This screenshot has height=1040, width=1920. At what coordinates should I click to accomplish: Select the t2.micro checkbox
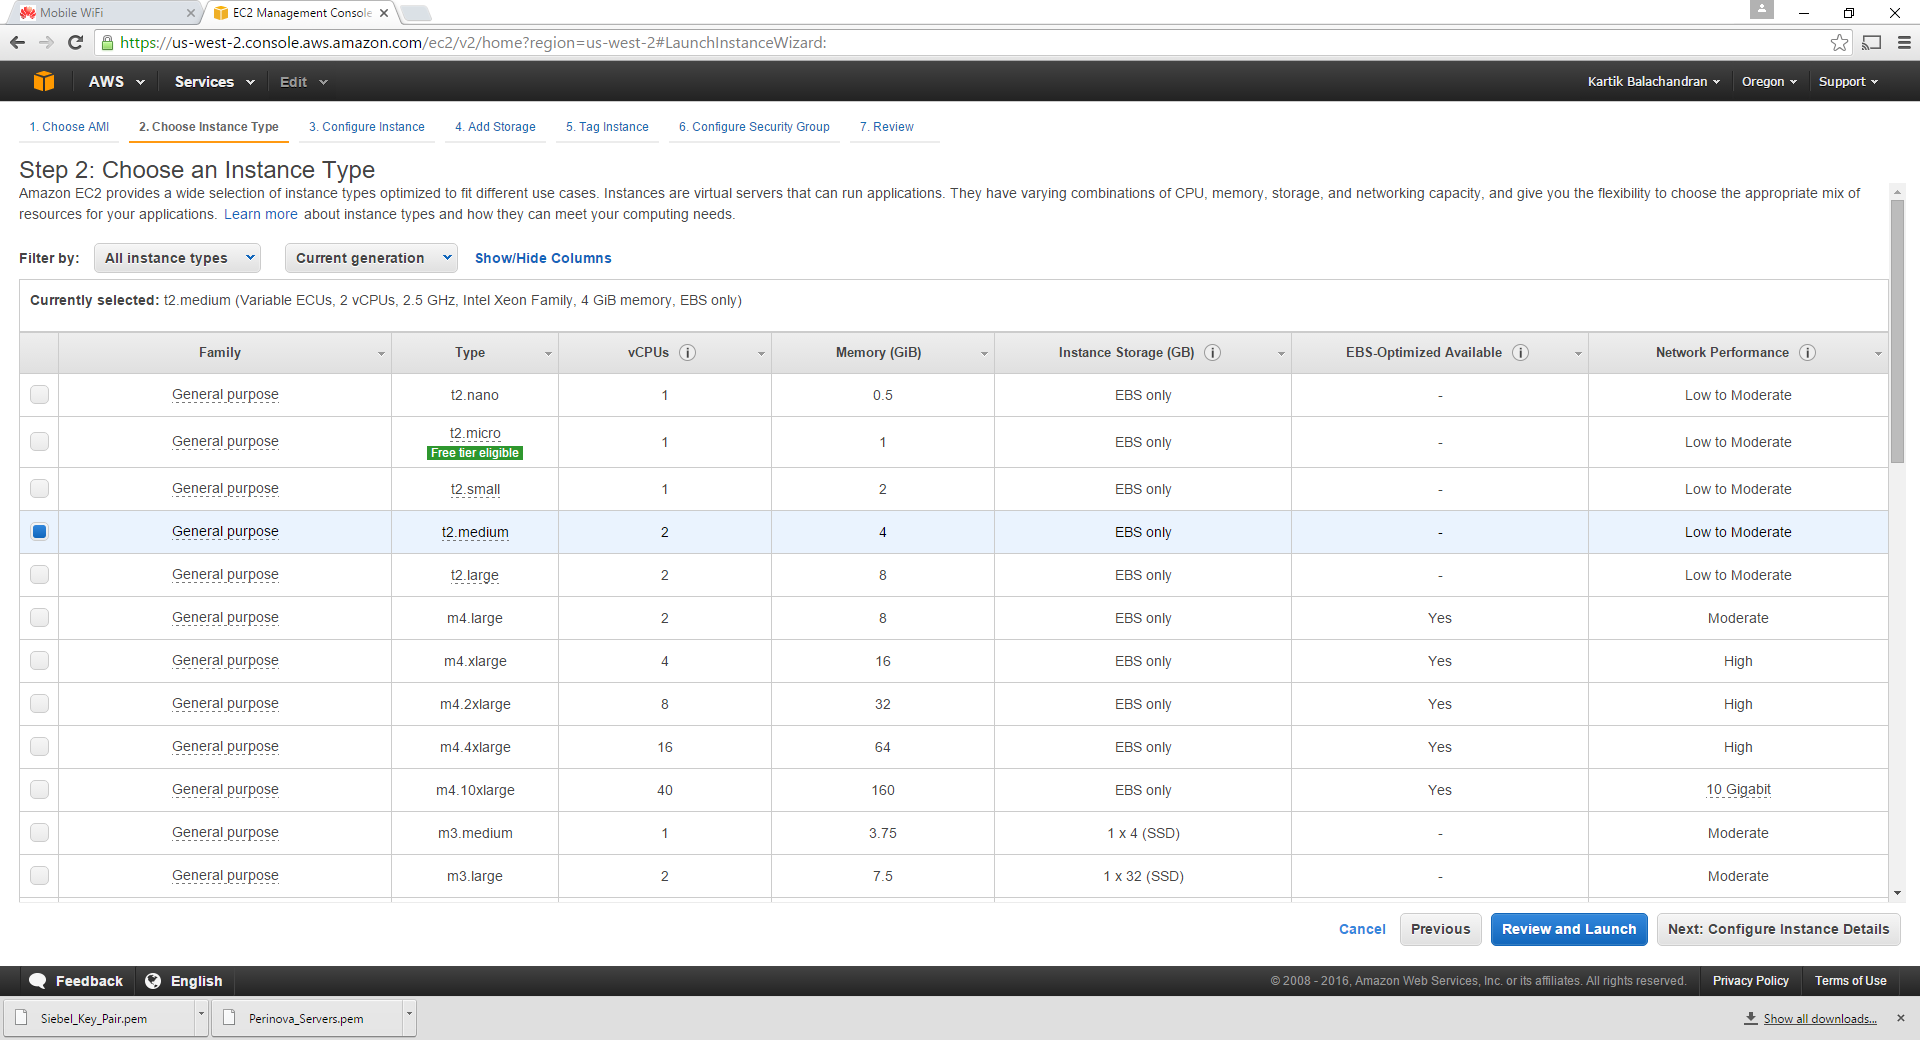(x=39, y=441)
